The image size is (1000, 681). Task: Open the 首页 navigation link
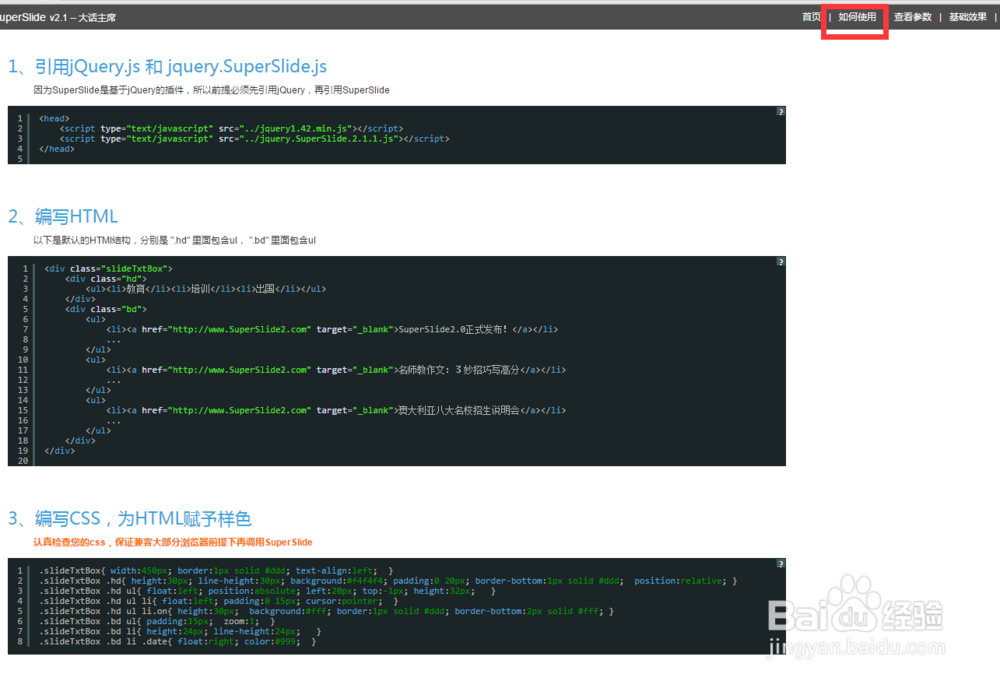click(x=811, y=17)
